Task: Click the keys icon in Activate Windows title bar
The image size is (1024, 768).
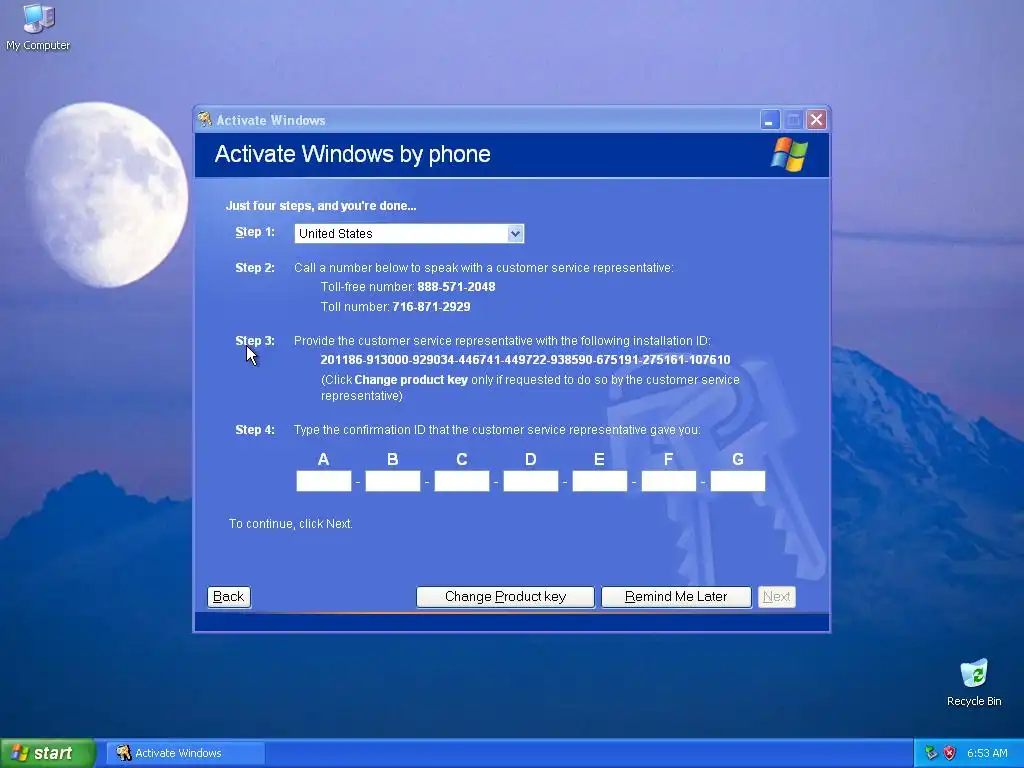Action: (205, 120)
